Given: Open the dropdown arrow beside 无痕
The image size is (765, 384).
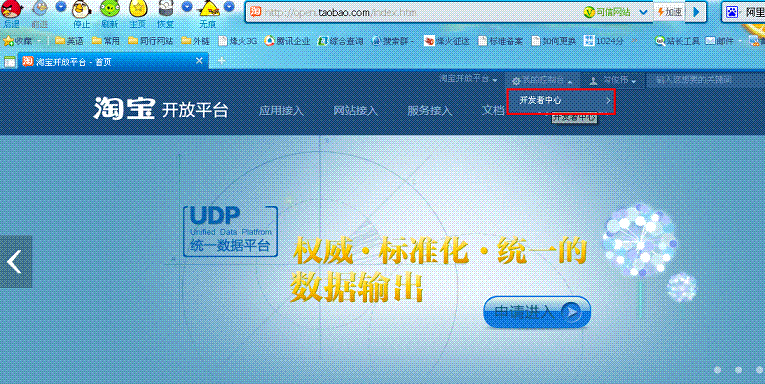Looking at the screenshot, I should pos(229,7).
